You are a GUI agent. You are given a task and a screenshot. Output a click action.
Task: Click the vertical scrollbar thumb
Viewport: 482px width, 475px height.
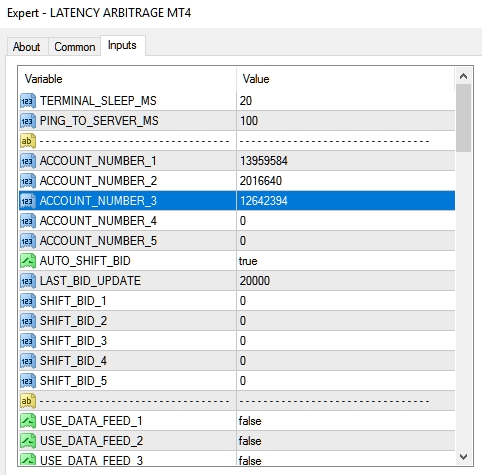463,118
